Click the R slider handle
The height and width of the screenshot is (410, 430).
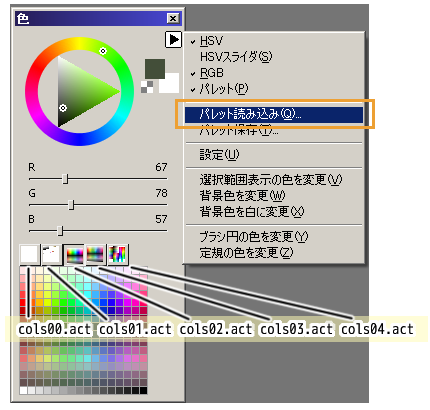[65, 179]
